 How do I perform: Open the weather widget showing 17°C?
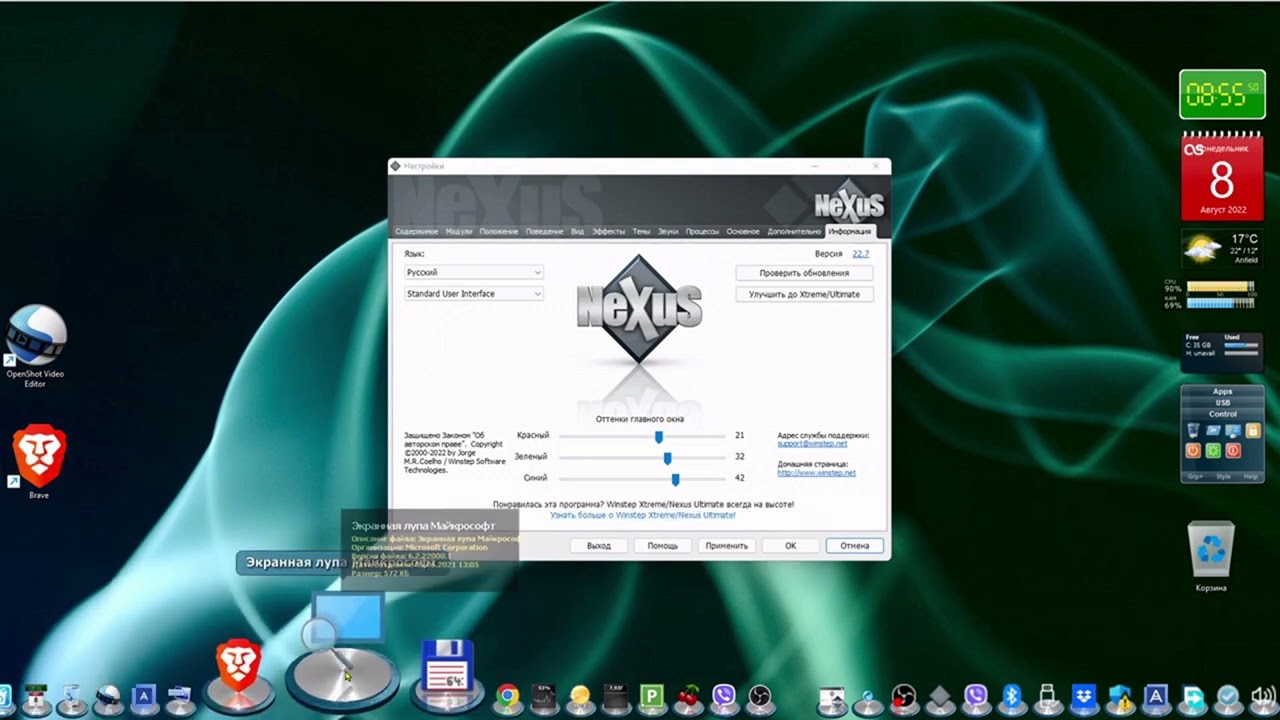[1221, 248]
